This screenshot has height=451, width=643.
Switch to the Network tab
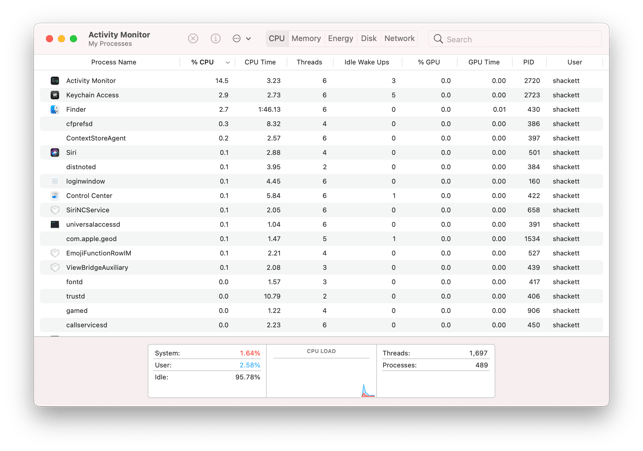point(399,39)
